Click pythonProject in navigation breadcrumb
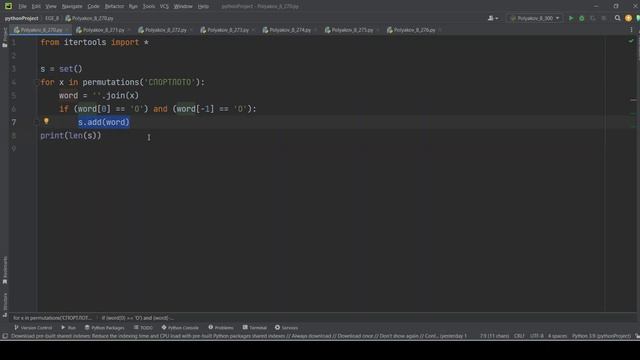This screenshot has width=640, height=360. click(x=21, y=18)
